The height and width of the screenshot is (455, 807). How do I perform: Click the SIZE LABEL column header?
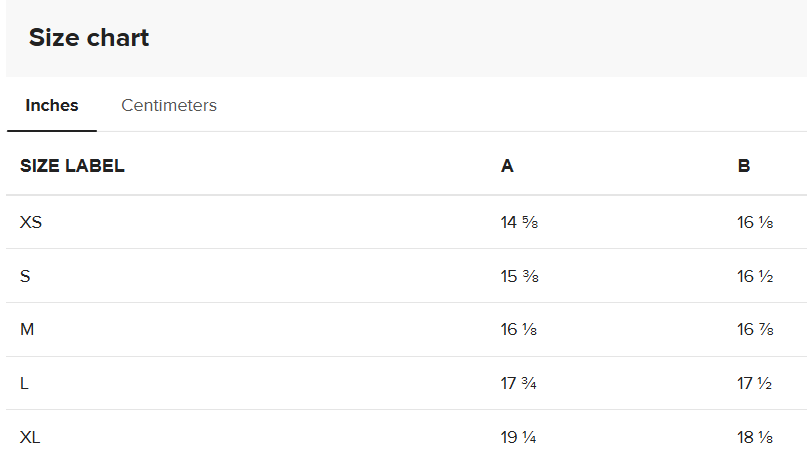[72, 166]
